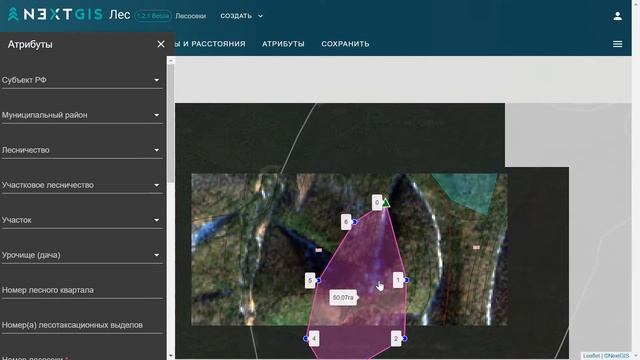
Task: Click the NextGIS Лес logo
Action: tap(69, 15)
